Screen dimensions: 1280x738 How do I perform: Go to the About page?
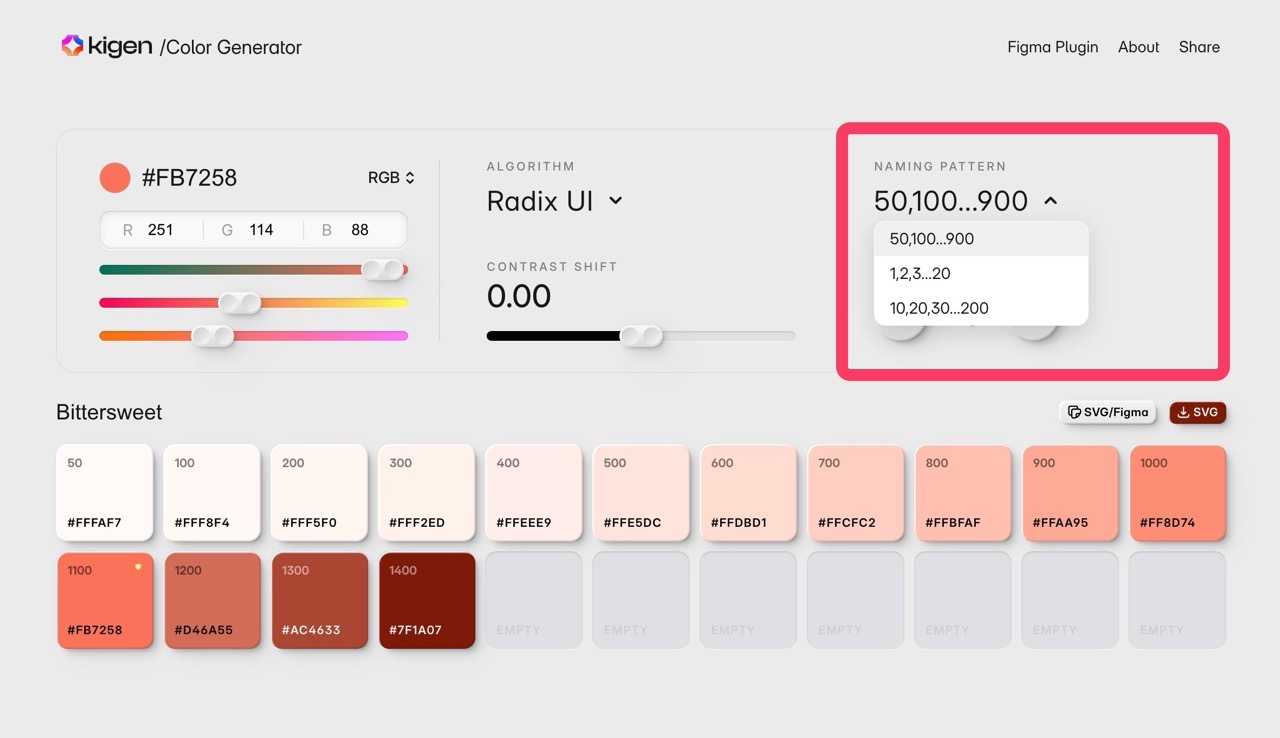pyautogui.click(x=1138, y=47)
